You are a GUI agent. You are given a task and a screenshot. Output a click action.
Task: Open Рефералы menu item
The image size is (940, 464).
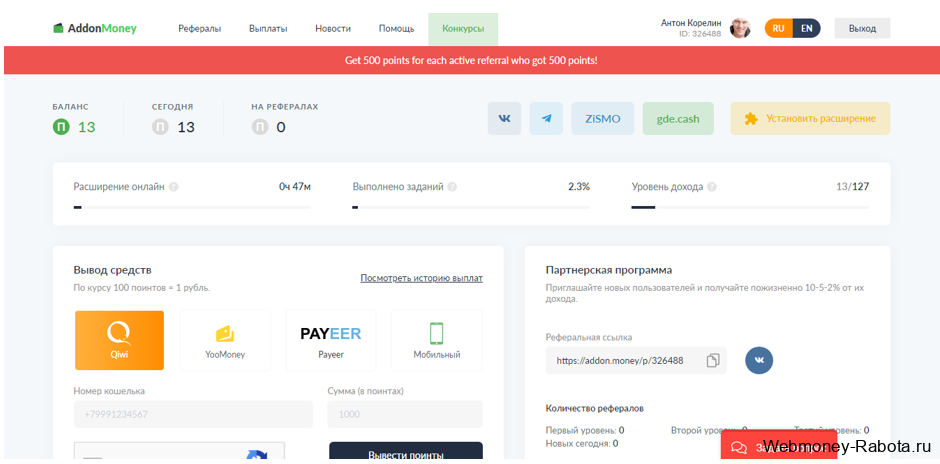[200, 28]
